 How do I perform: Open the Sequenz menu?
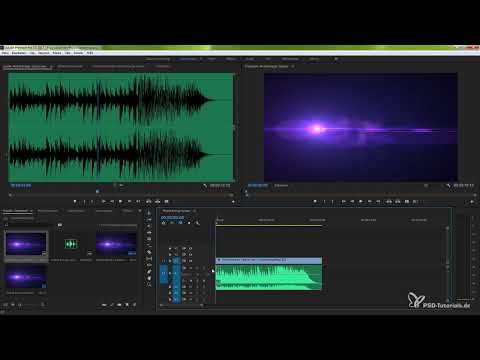(44, 53)
